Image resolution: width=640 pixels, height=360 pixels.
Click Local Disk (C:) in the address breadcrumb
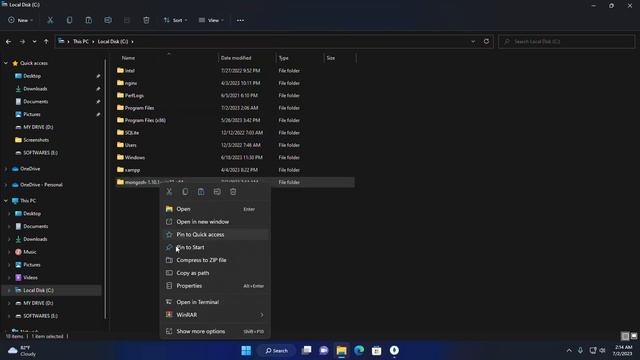[x=113, y=42]
